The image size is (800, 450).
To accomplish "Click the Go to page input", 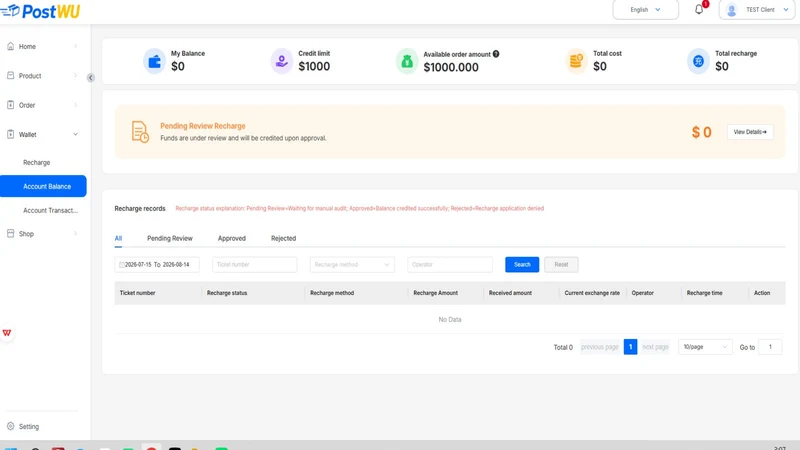I will [x=770, y=347].
